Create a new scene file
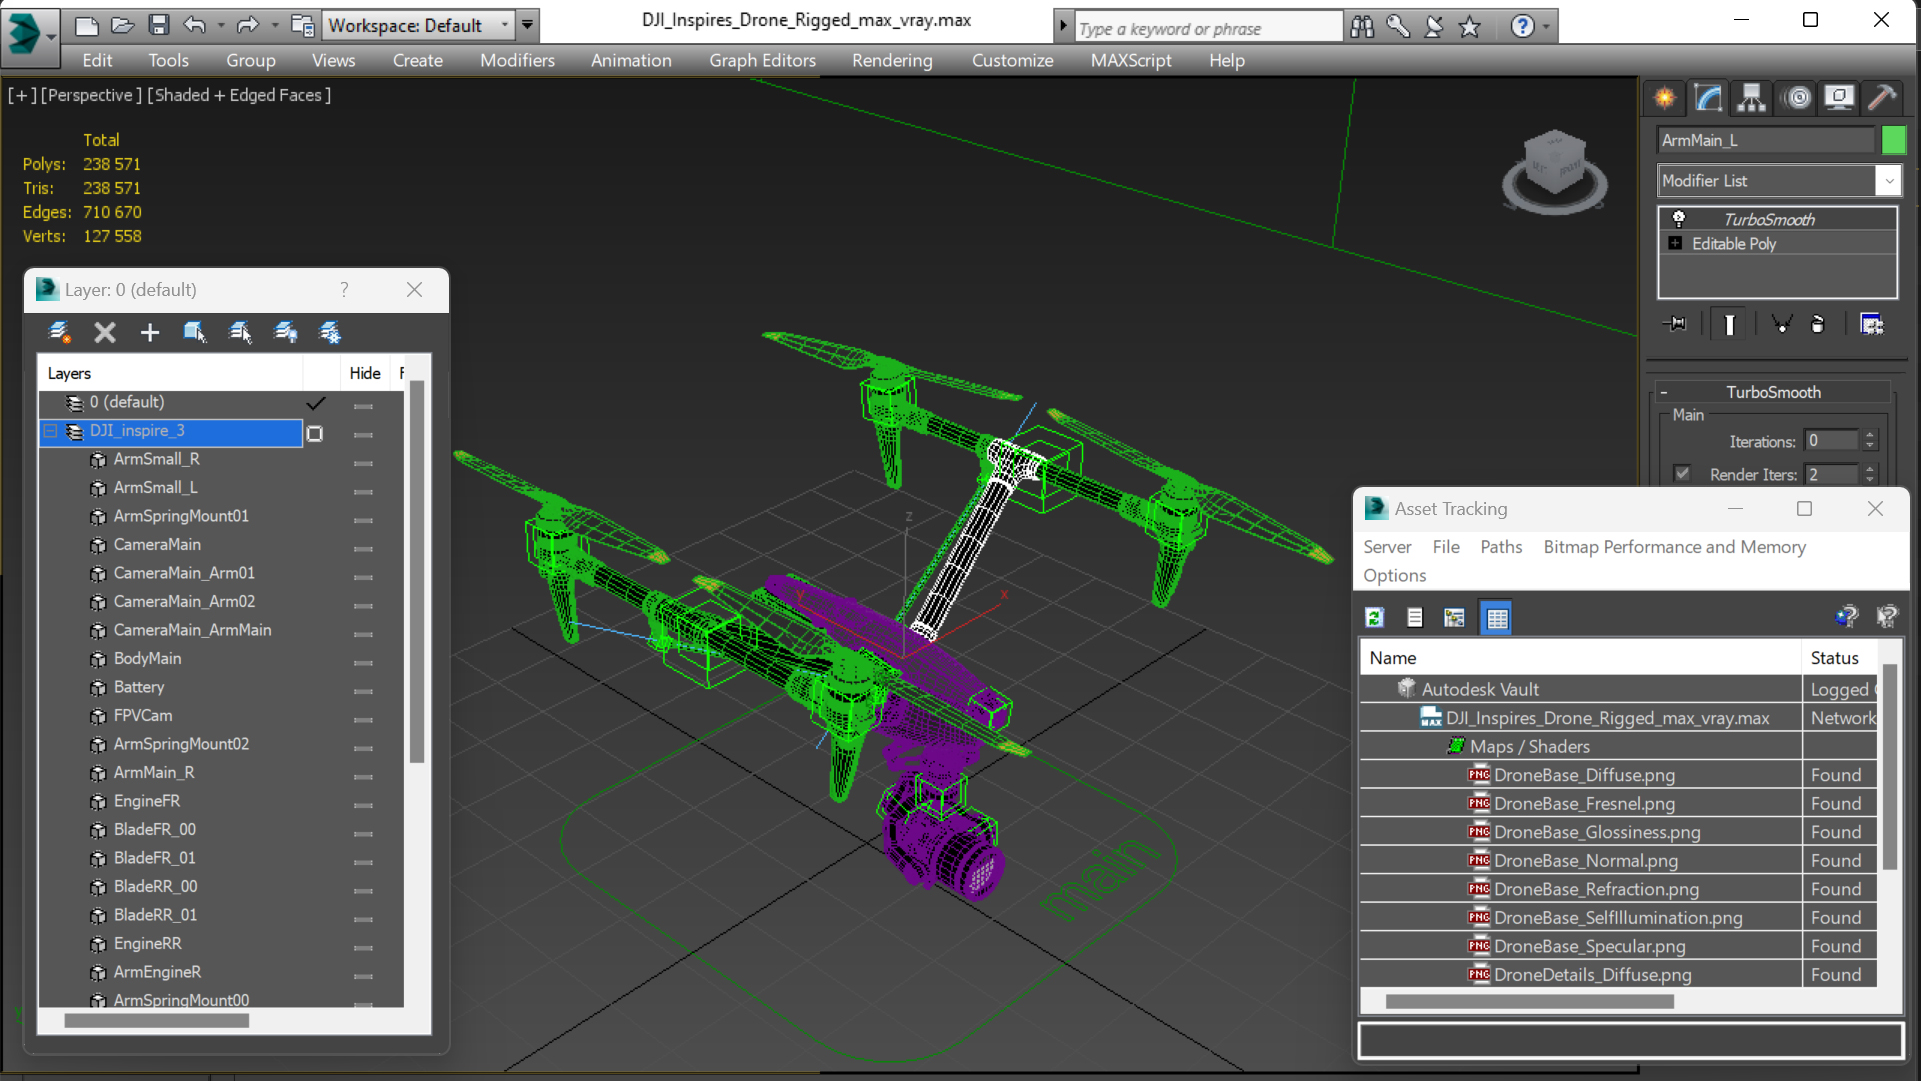The width and height of the screenshot is (1921, 1081). [x=87, y=25]
